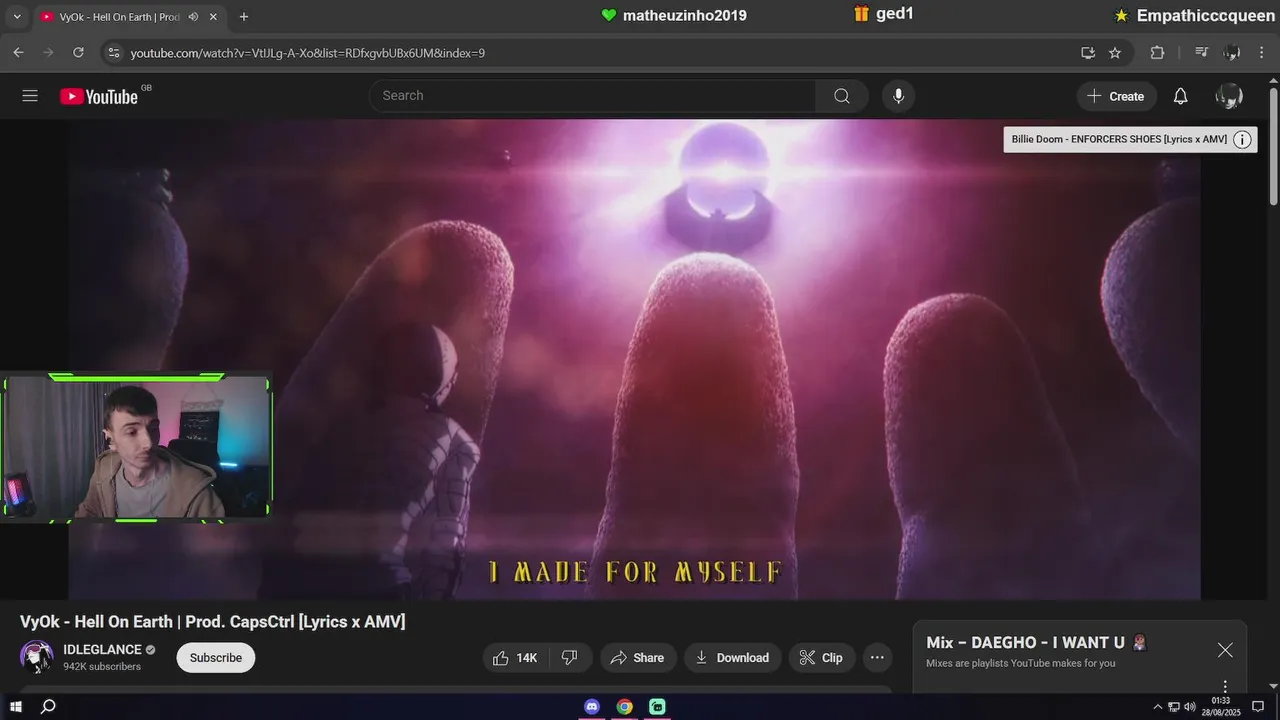Open IDLEGLANCE channel name link
This screenshot has width=1280, height=720.
(103, 650)
